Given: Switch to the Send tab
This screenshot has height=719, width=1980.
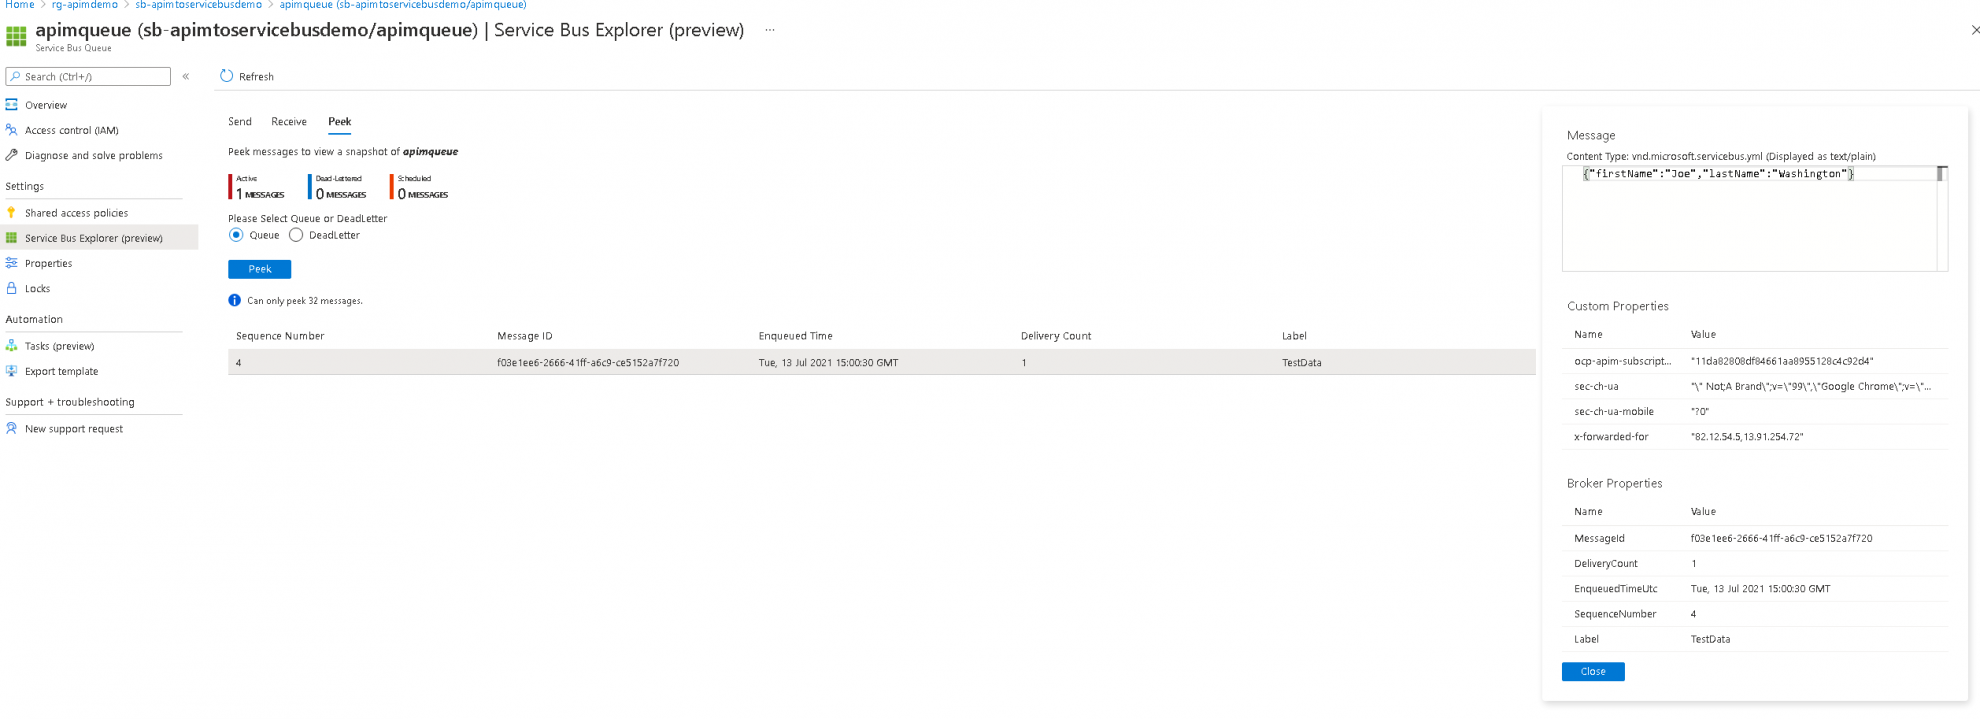Looking at the screenshot, I should point(240,122).
